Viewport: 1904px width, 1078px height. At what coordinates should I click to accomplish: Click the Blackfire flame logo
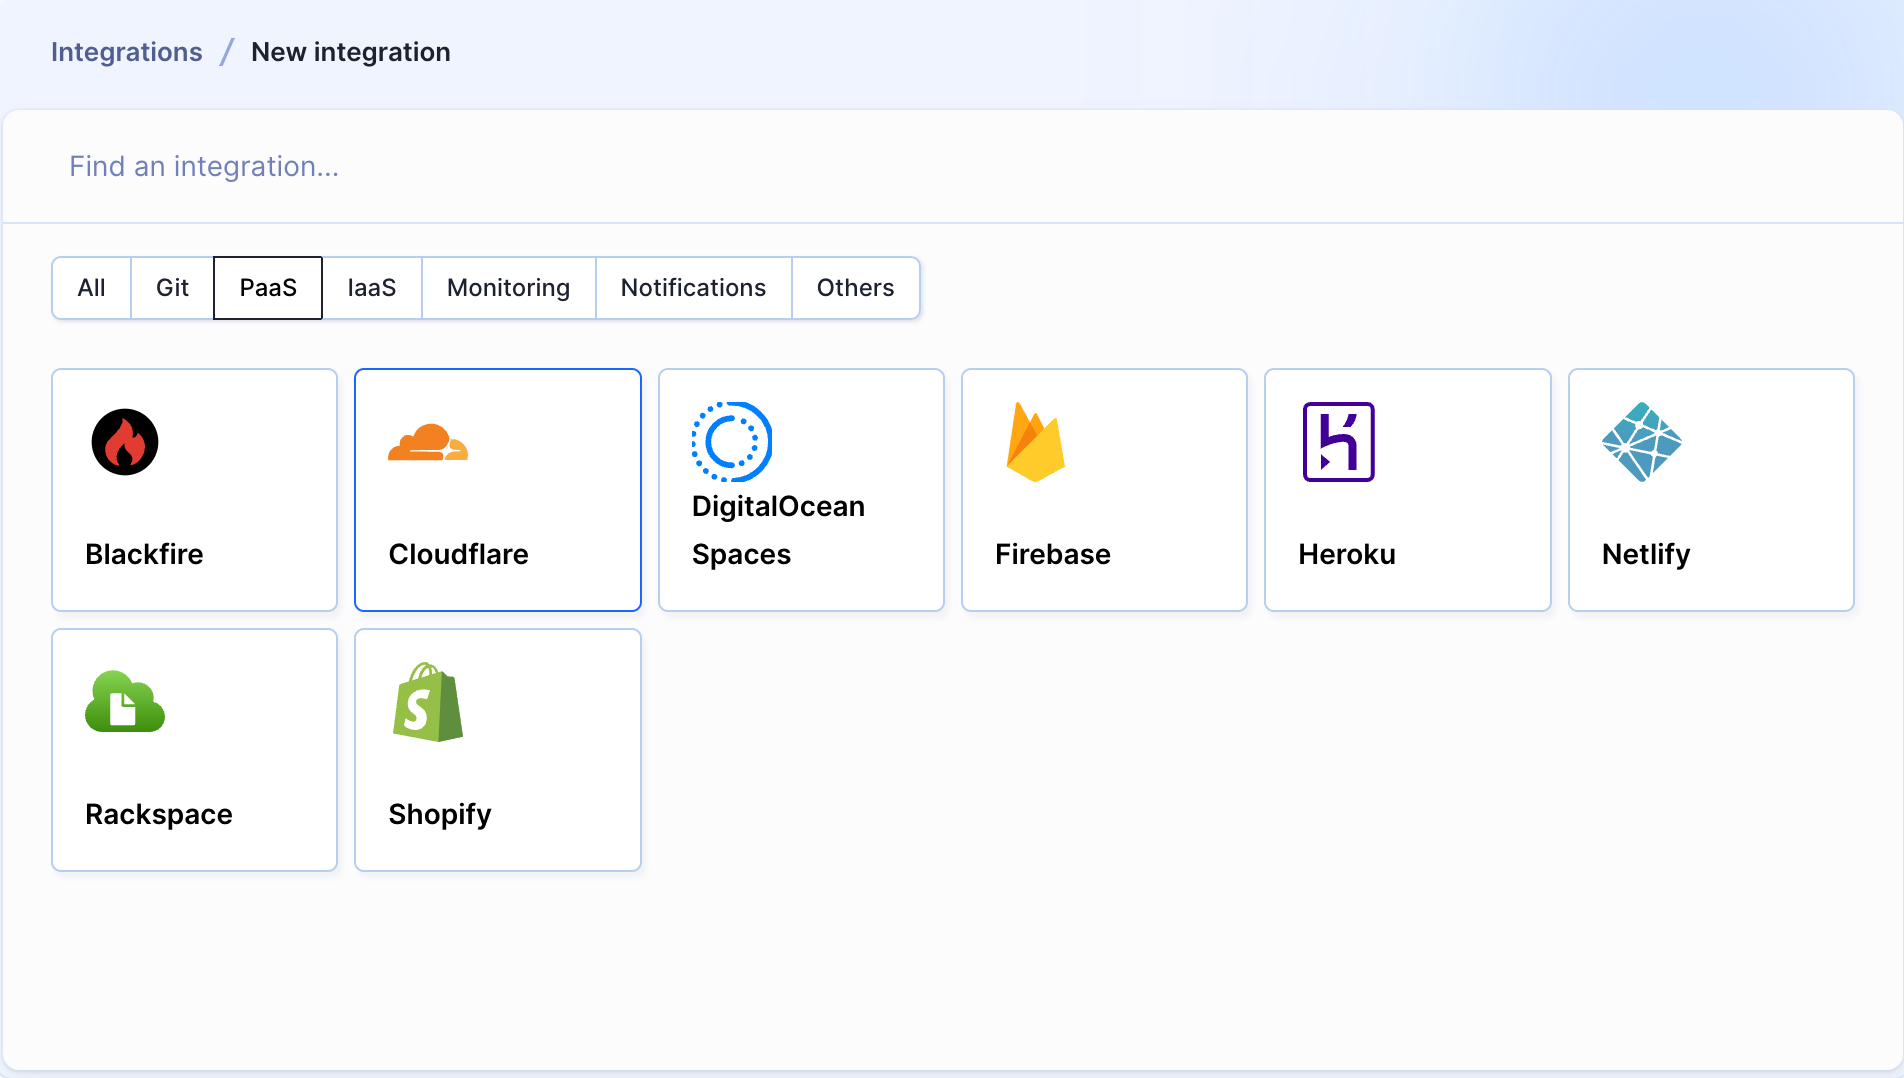tap(125, 442)
